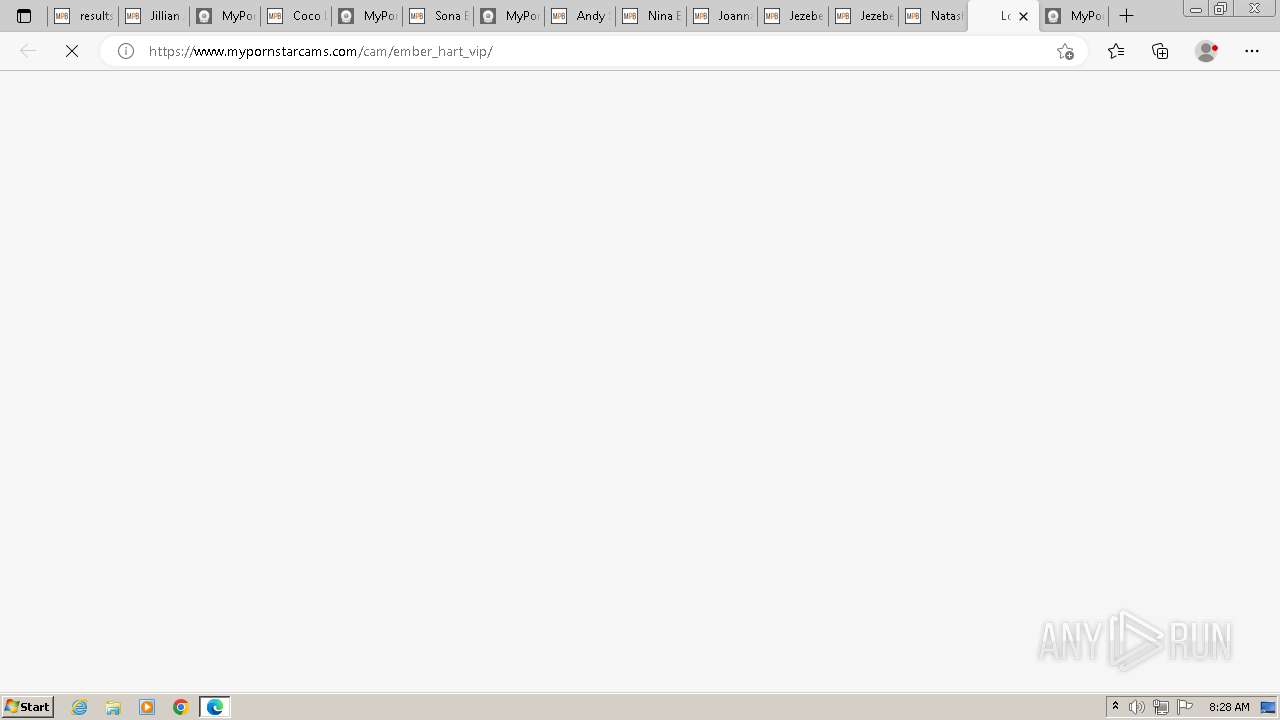Select Microsoft Edge taskbar button
The width and height of the screenshot is (1280, 720).
[x=215, y=707]
